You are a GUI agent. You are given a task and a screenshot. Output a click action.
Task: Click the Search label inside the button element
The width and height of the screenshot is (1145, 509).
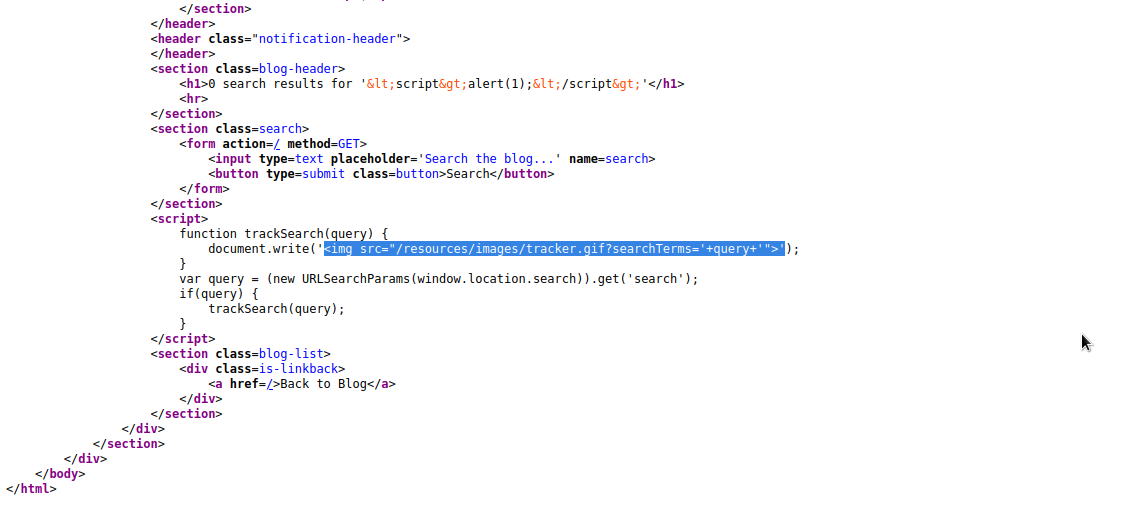[x=467, y=174]
